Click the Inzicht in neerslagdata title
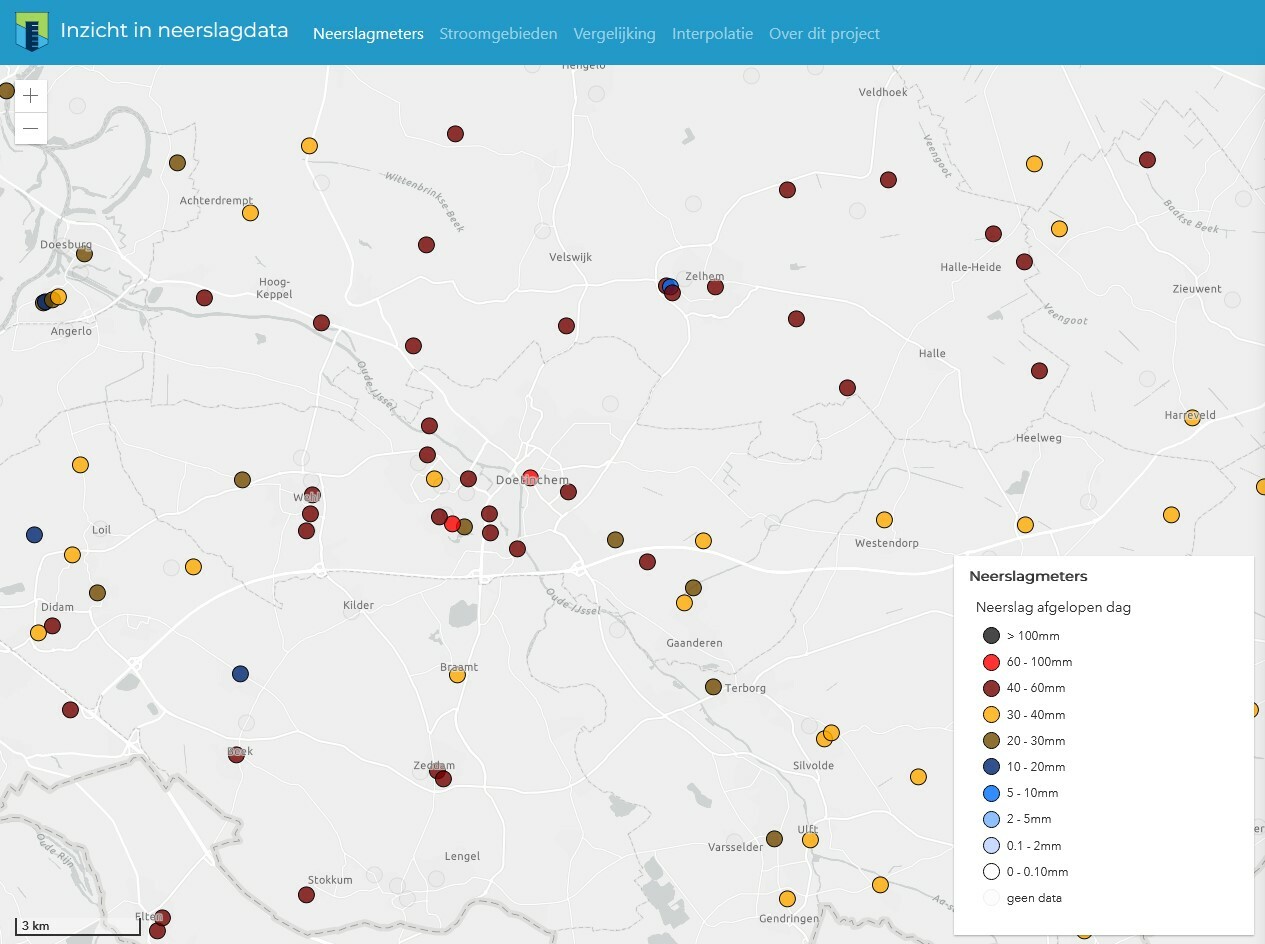This screenshot has width=1265, height=944. [x=174, y=31]
